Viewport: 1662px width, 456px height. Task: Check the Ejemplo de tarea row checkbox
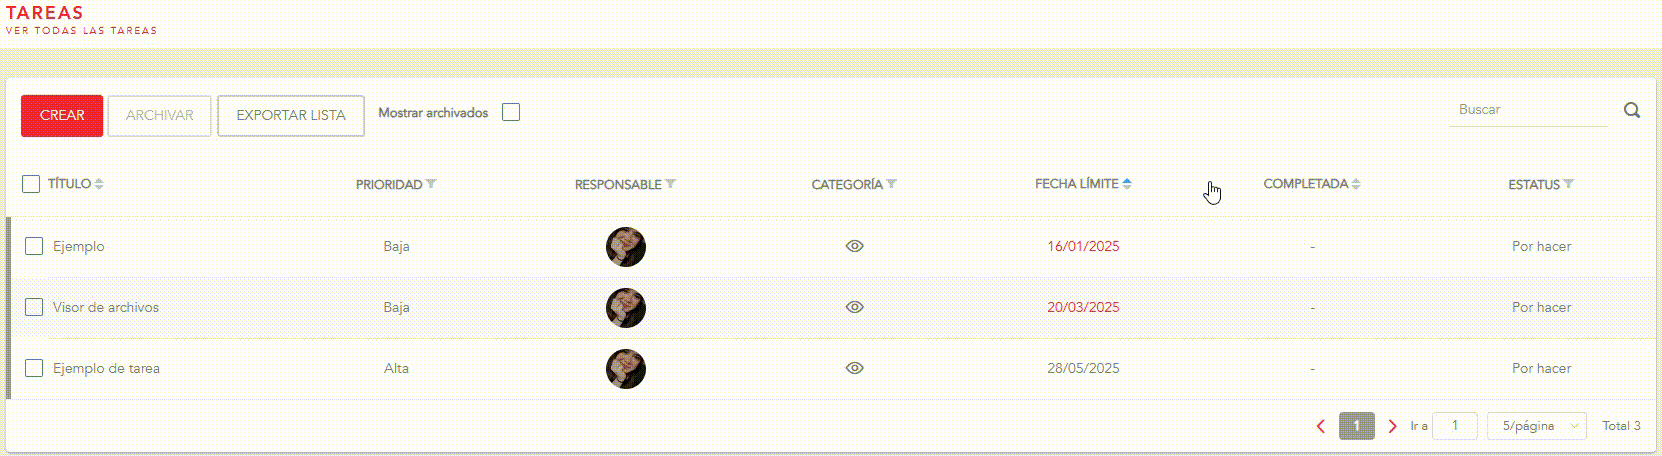(x=34, y=368)
